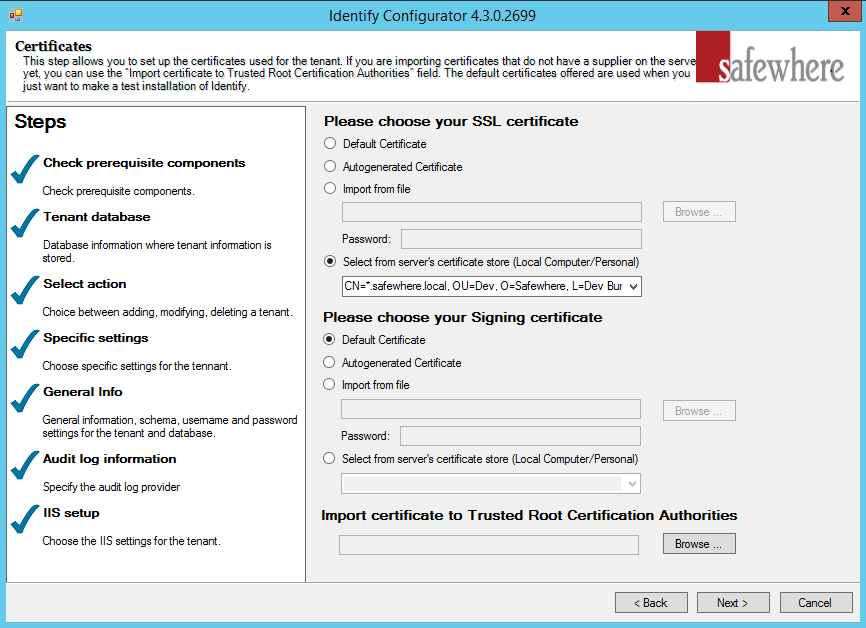866x628 pixels.
Task: Click the Back button
Action: pyautogui.click(x=651, y=603)
